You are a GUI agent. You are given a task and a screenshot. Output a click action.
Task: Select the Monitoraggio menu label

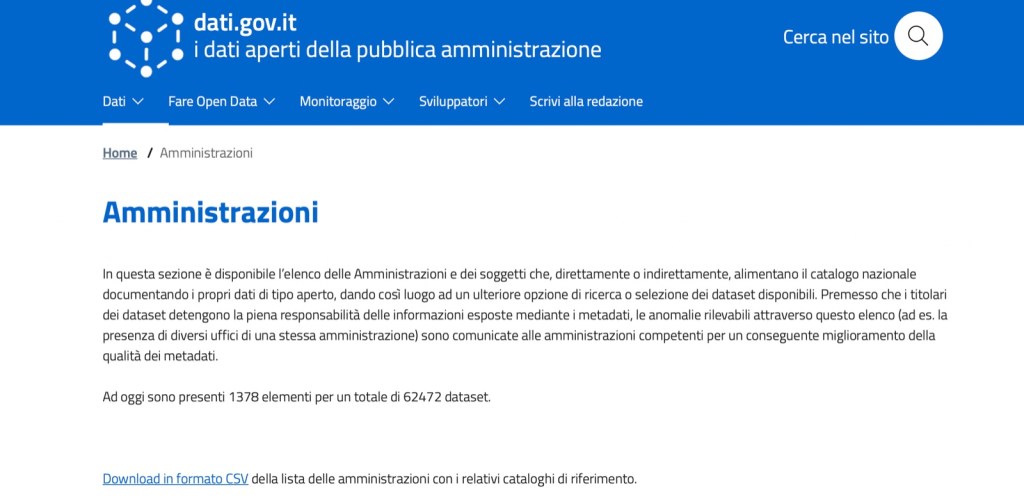click(338, 101)
